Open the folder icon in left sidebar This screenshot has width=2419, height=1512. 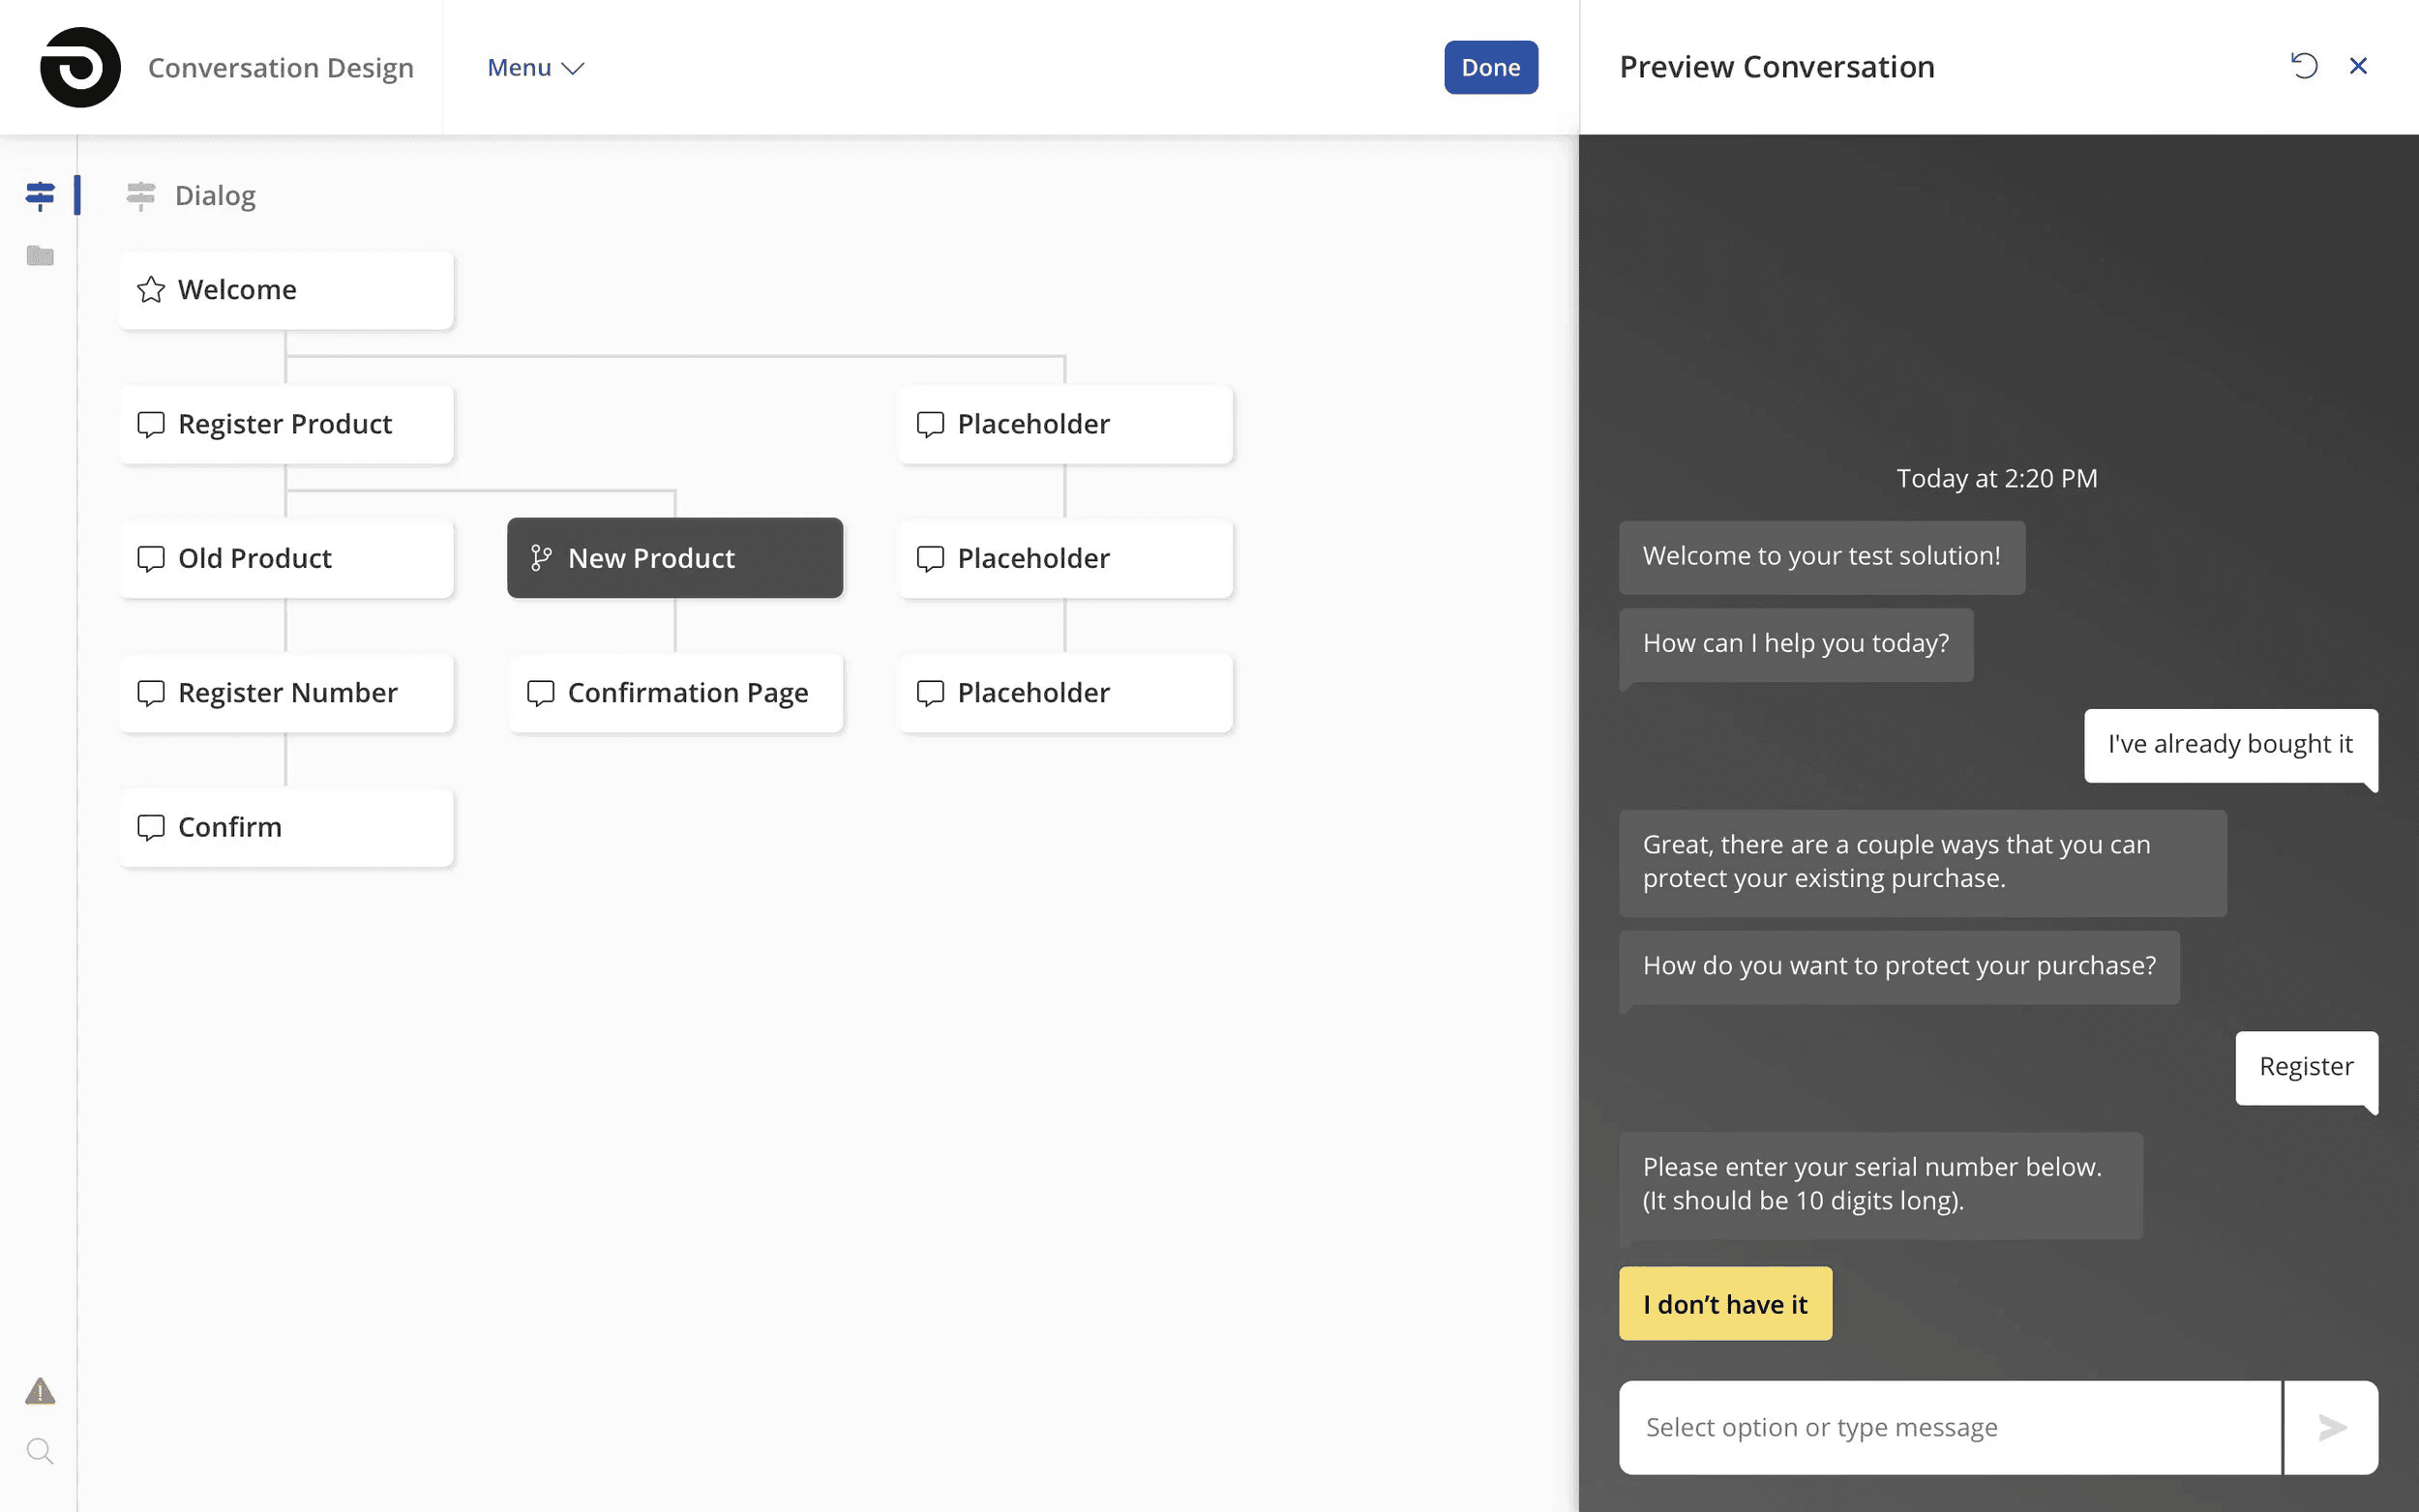(40, 256)
